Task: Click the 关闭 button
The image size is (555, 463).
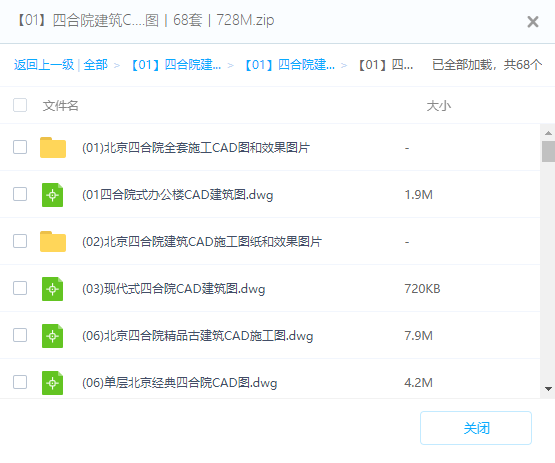Action: (x=476, y=428)
